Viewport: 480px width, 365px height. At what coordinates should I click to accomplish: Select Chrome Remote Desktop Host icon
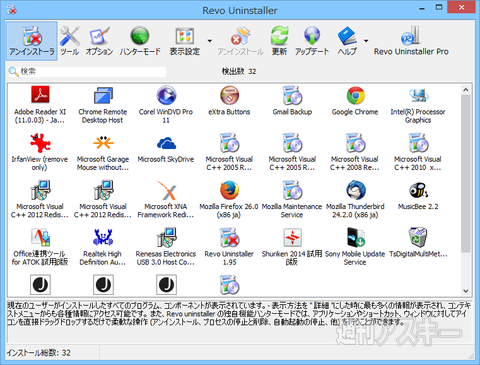coord(103,95)
